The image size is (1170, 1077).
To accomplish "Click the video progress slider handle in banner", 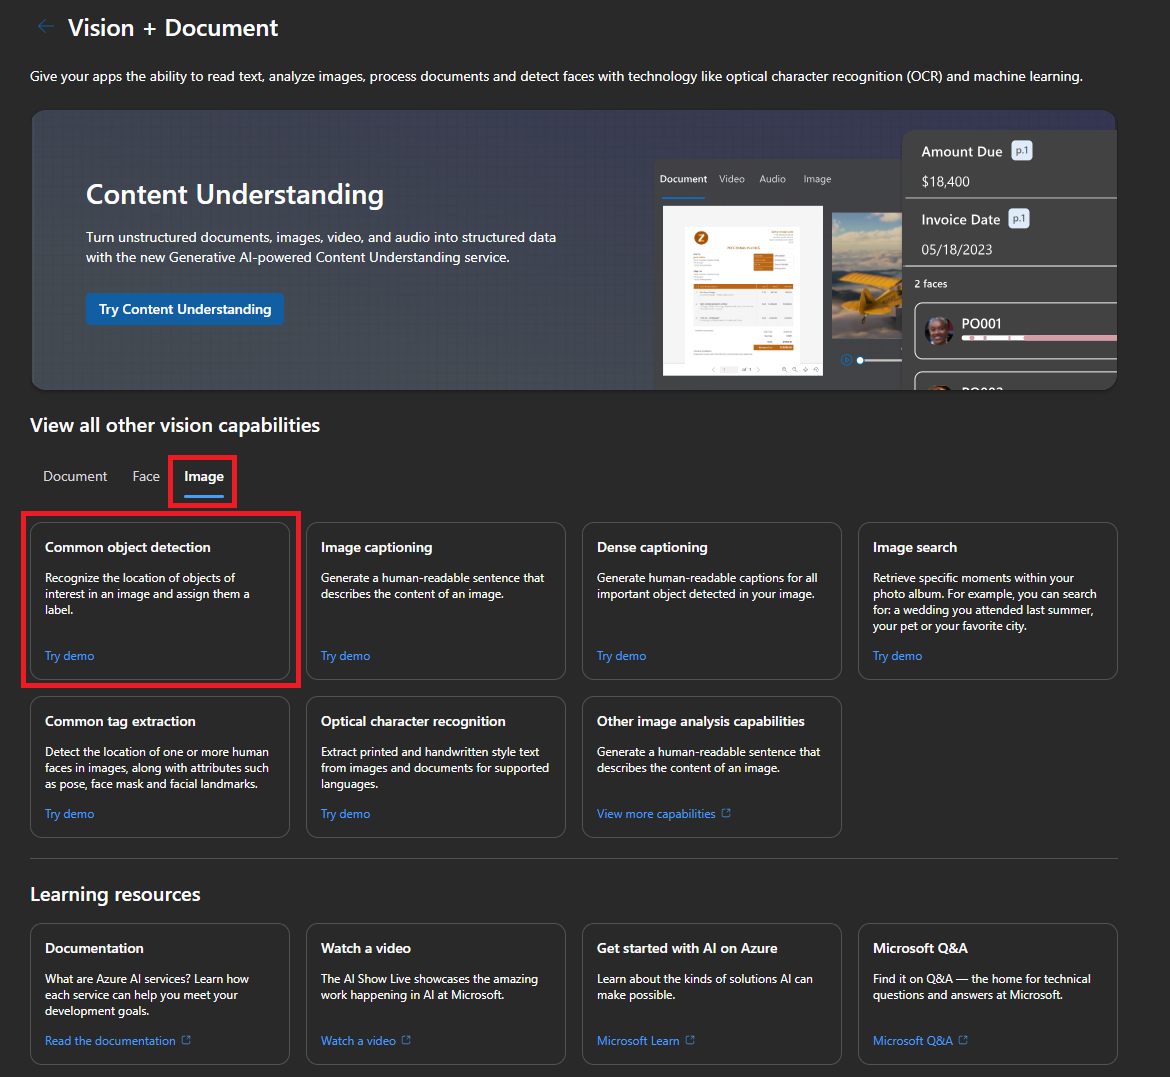I will (x=860, y=360).
